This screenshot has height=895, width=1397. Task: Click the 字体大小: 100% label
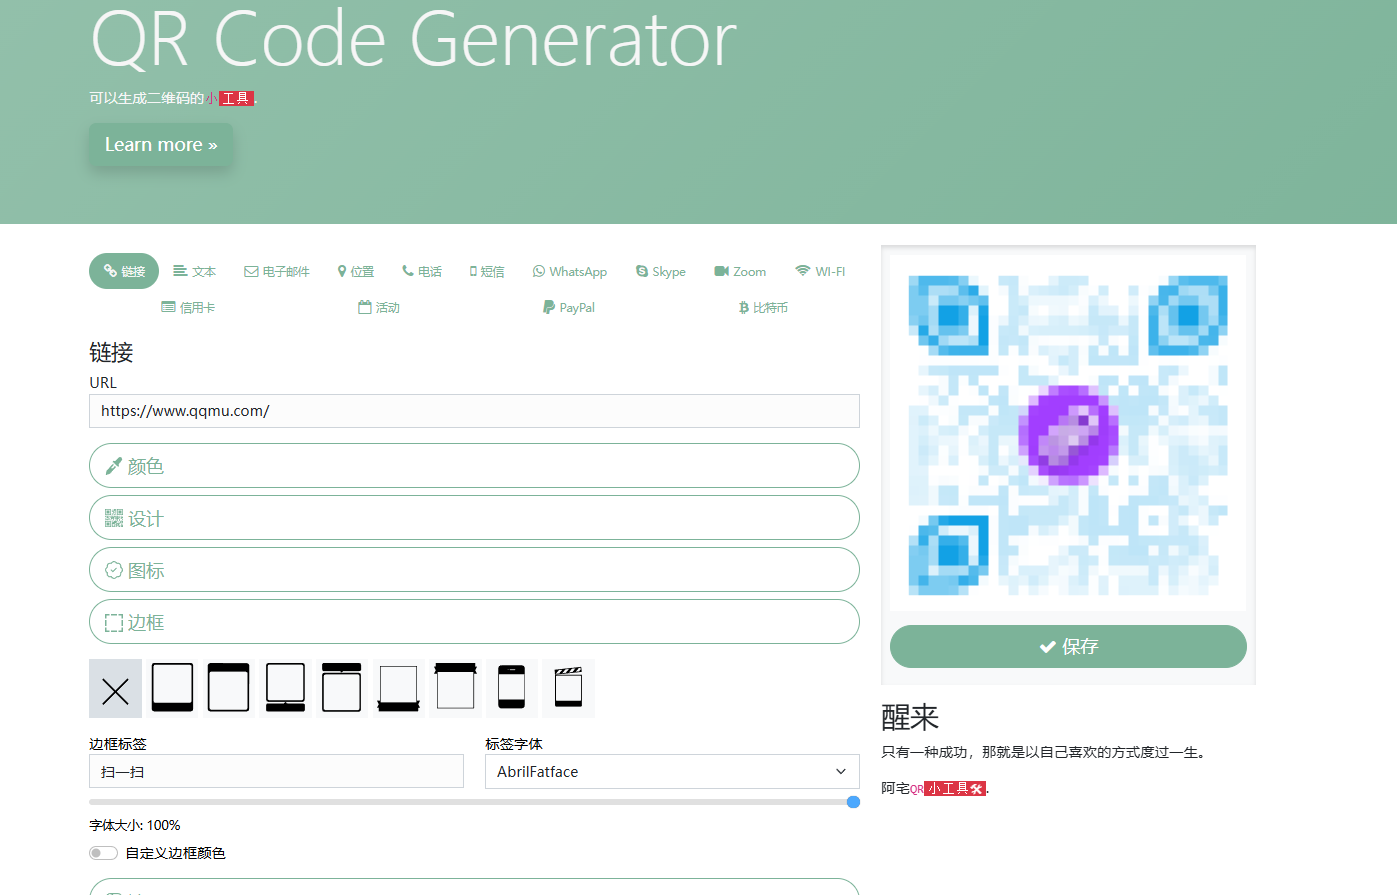click(135, 825)
